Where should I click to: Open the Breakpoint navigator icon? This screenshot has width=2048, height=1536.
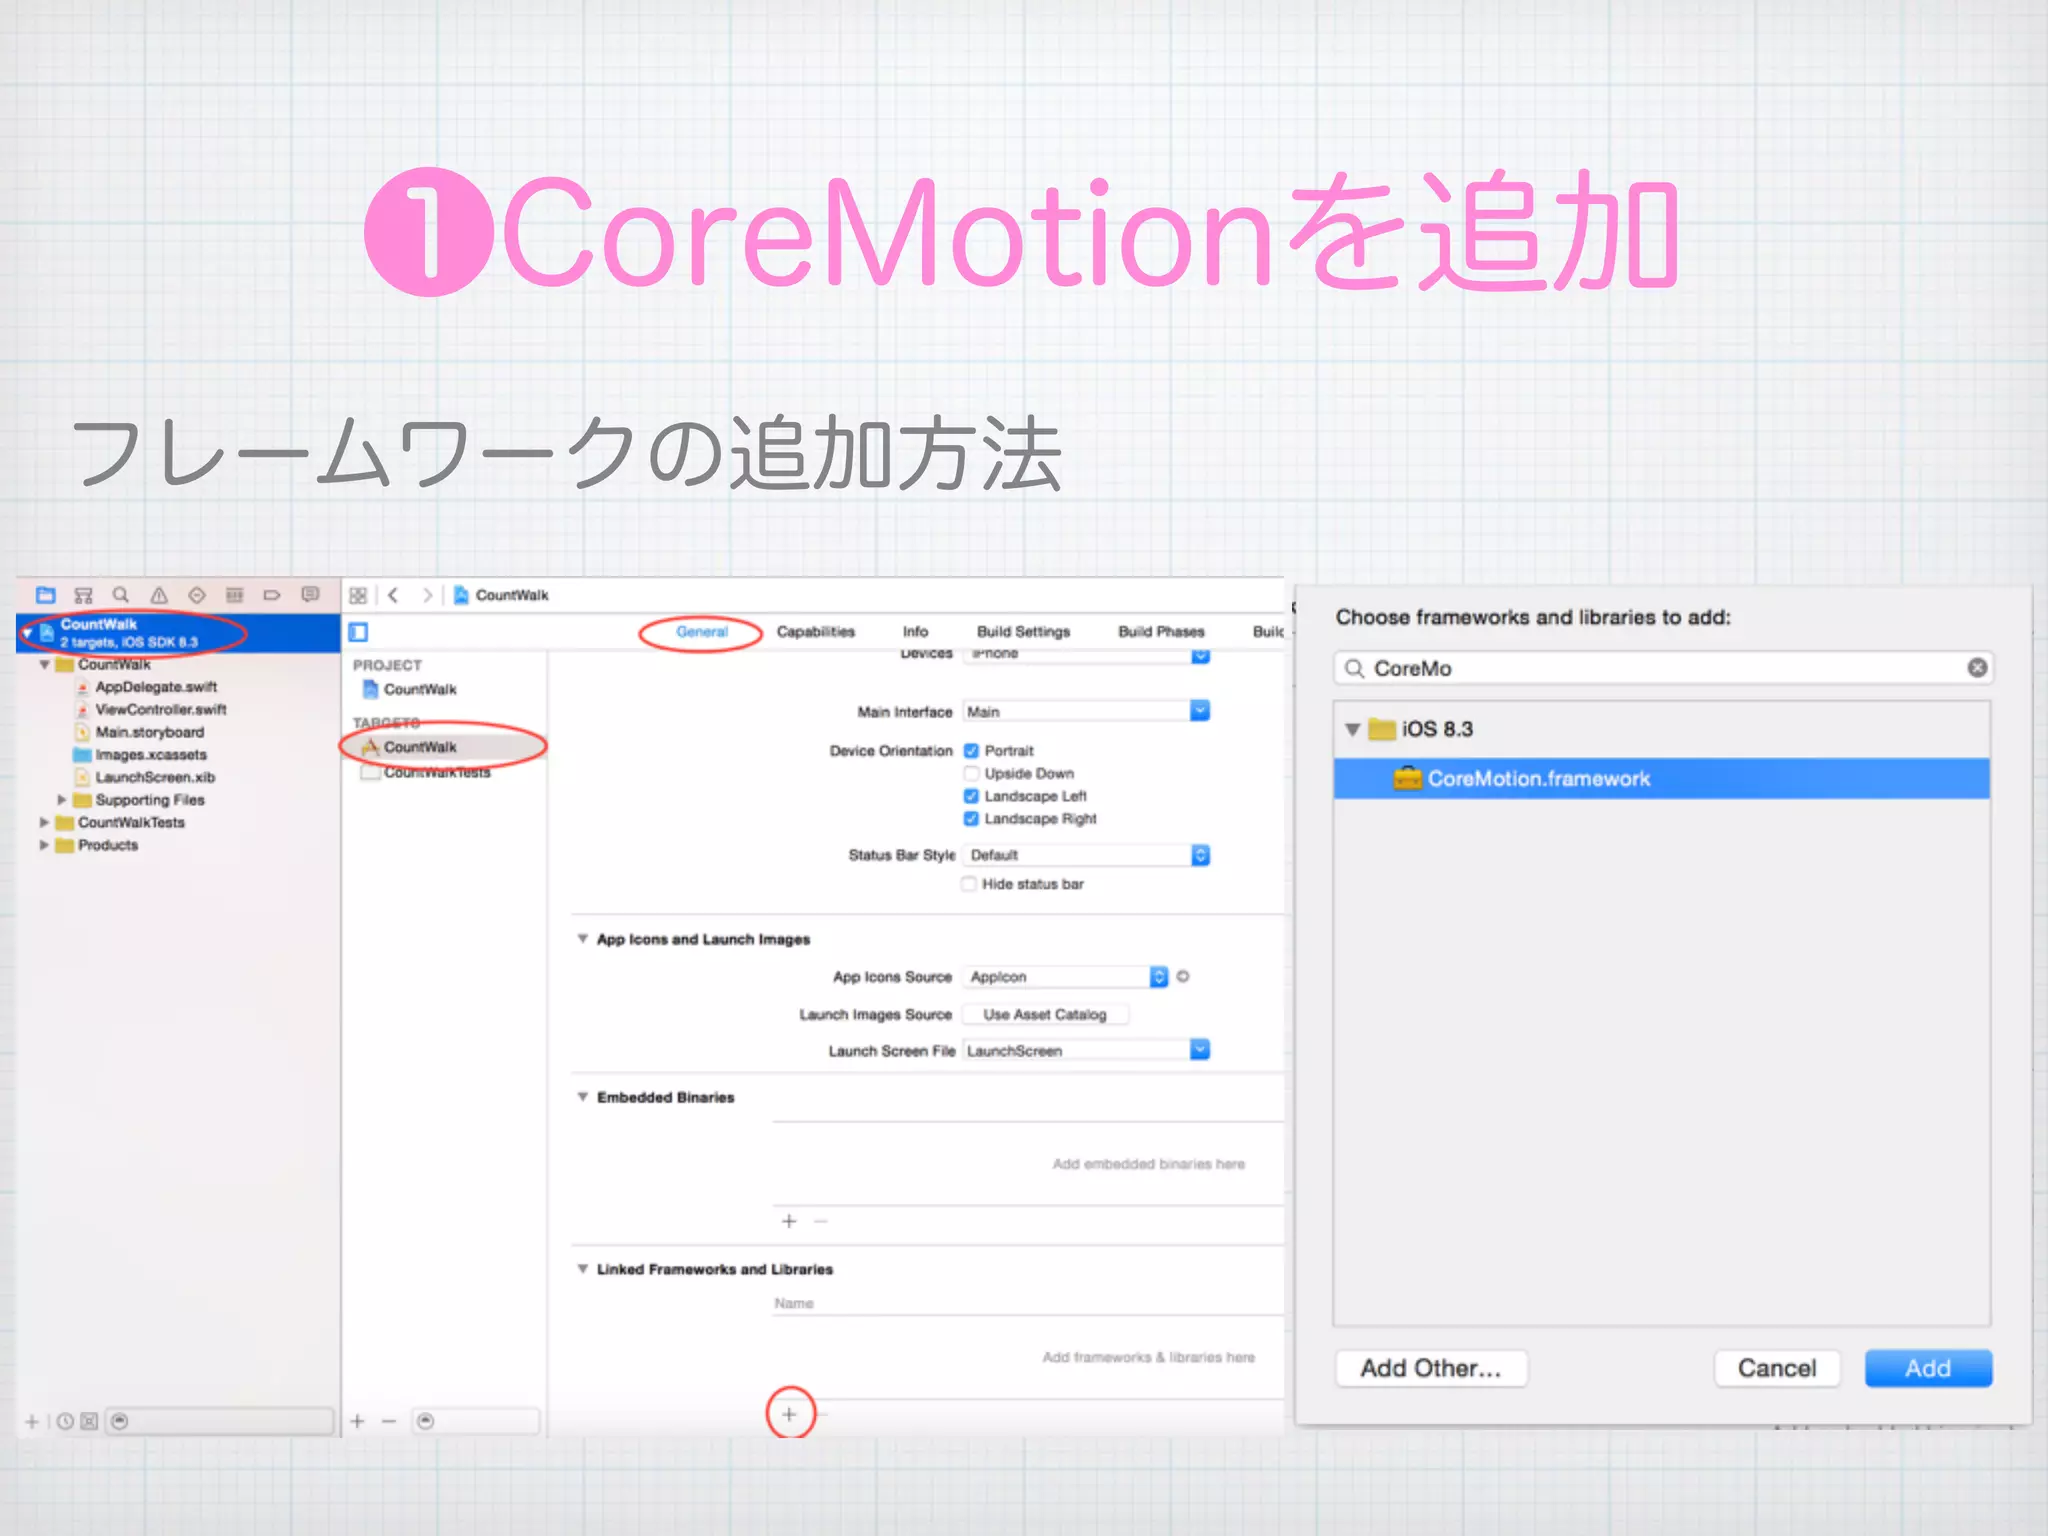point(272,595)
